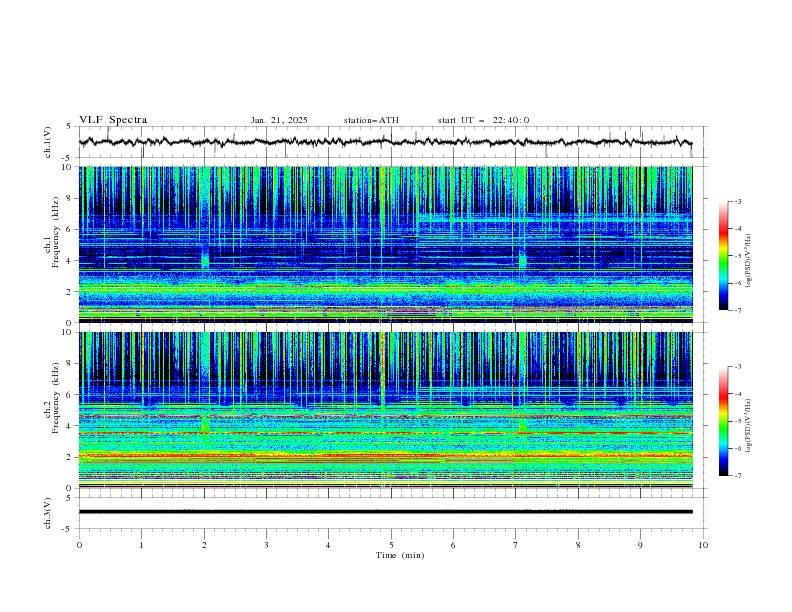Click the "7" label on the time axis
This screenshot has width=792, height=612.
(x=516, y=545)
